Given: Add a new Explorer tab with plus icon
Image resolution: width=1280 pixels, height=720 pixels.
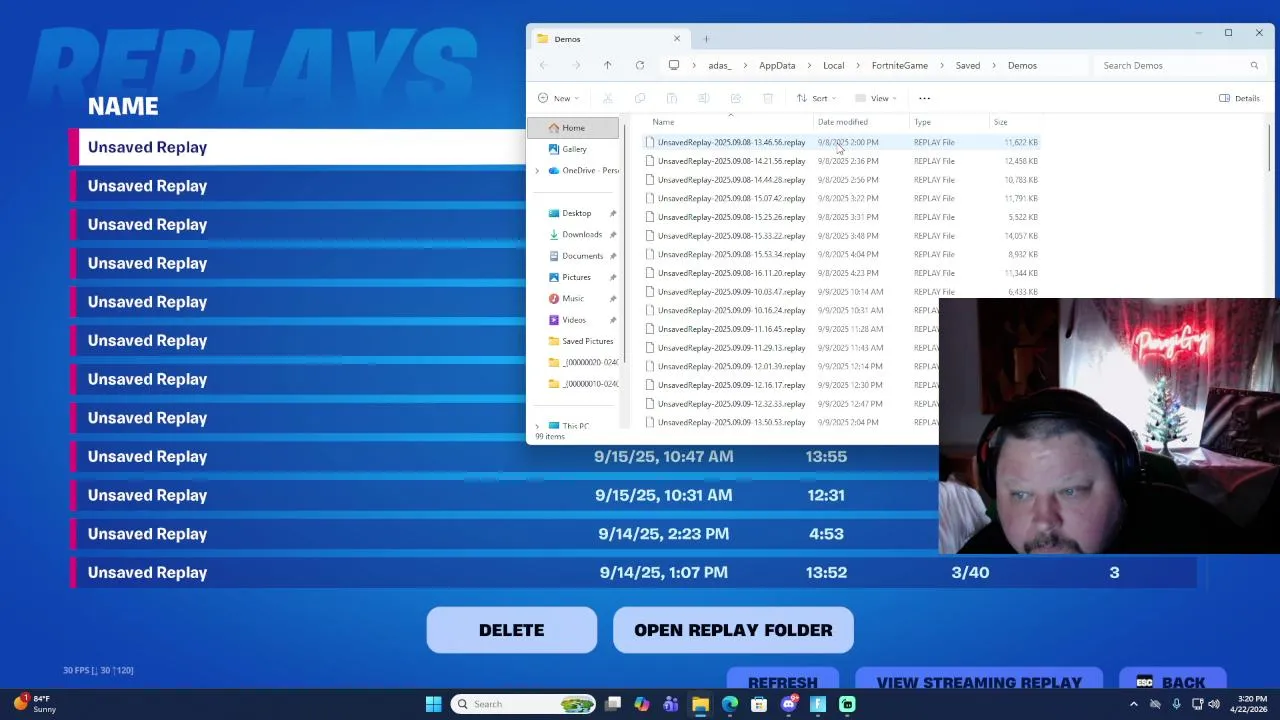Looking at the screenshot, I should click(x=706, y=39).
